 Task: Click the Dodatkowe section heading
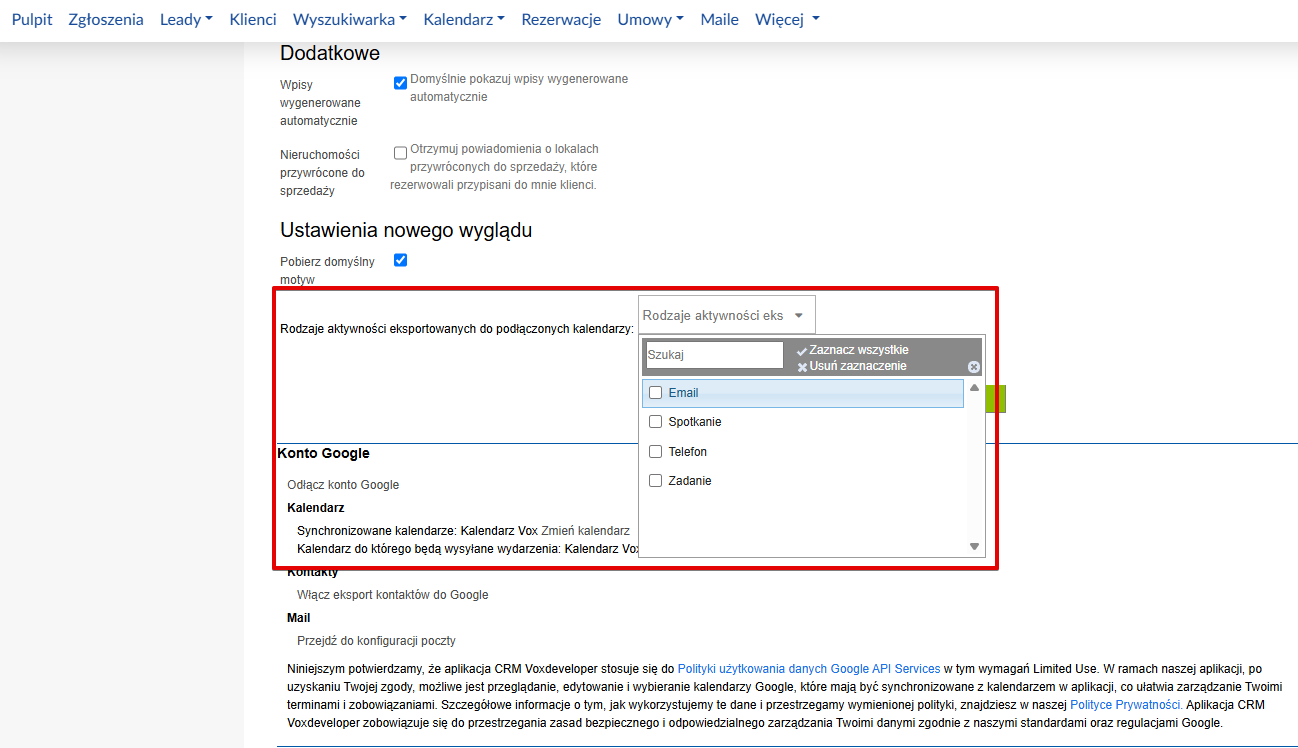point(330,53)
